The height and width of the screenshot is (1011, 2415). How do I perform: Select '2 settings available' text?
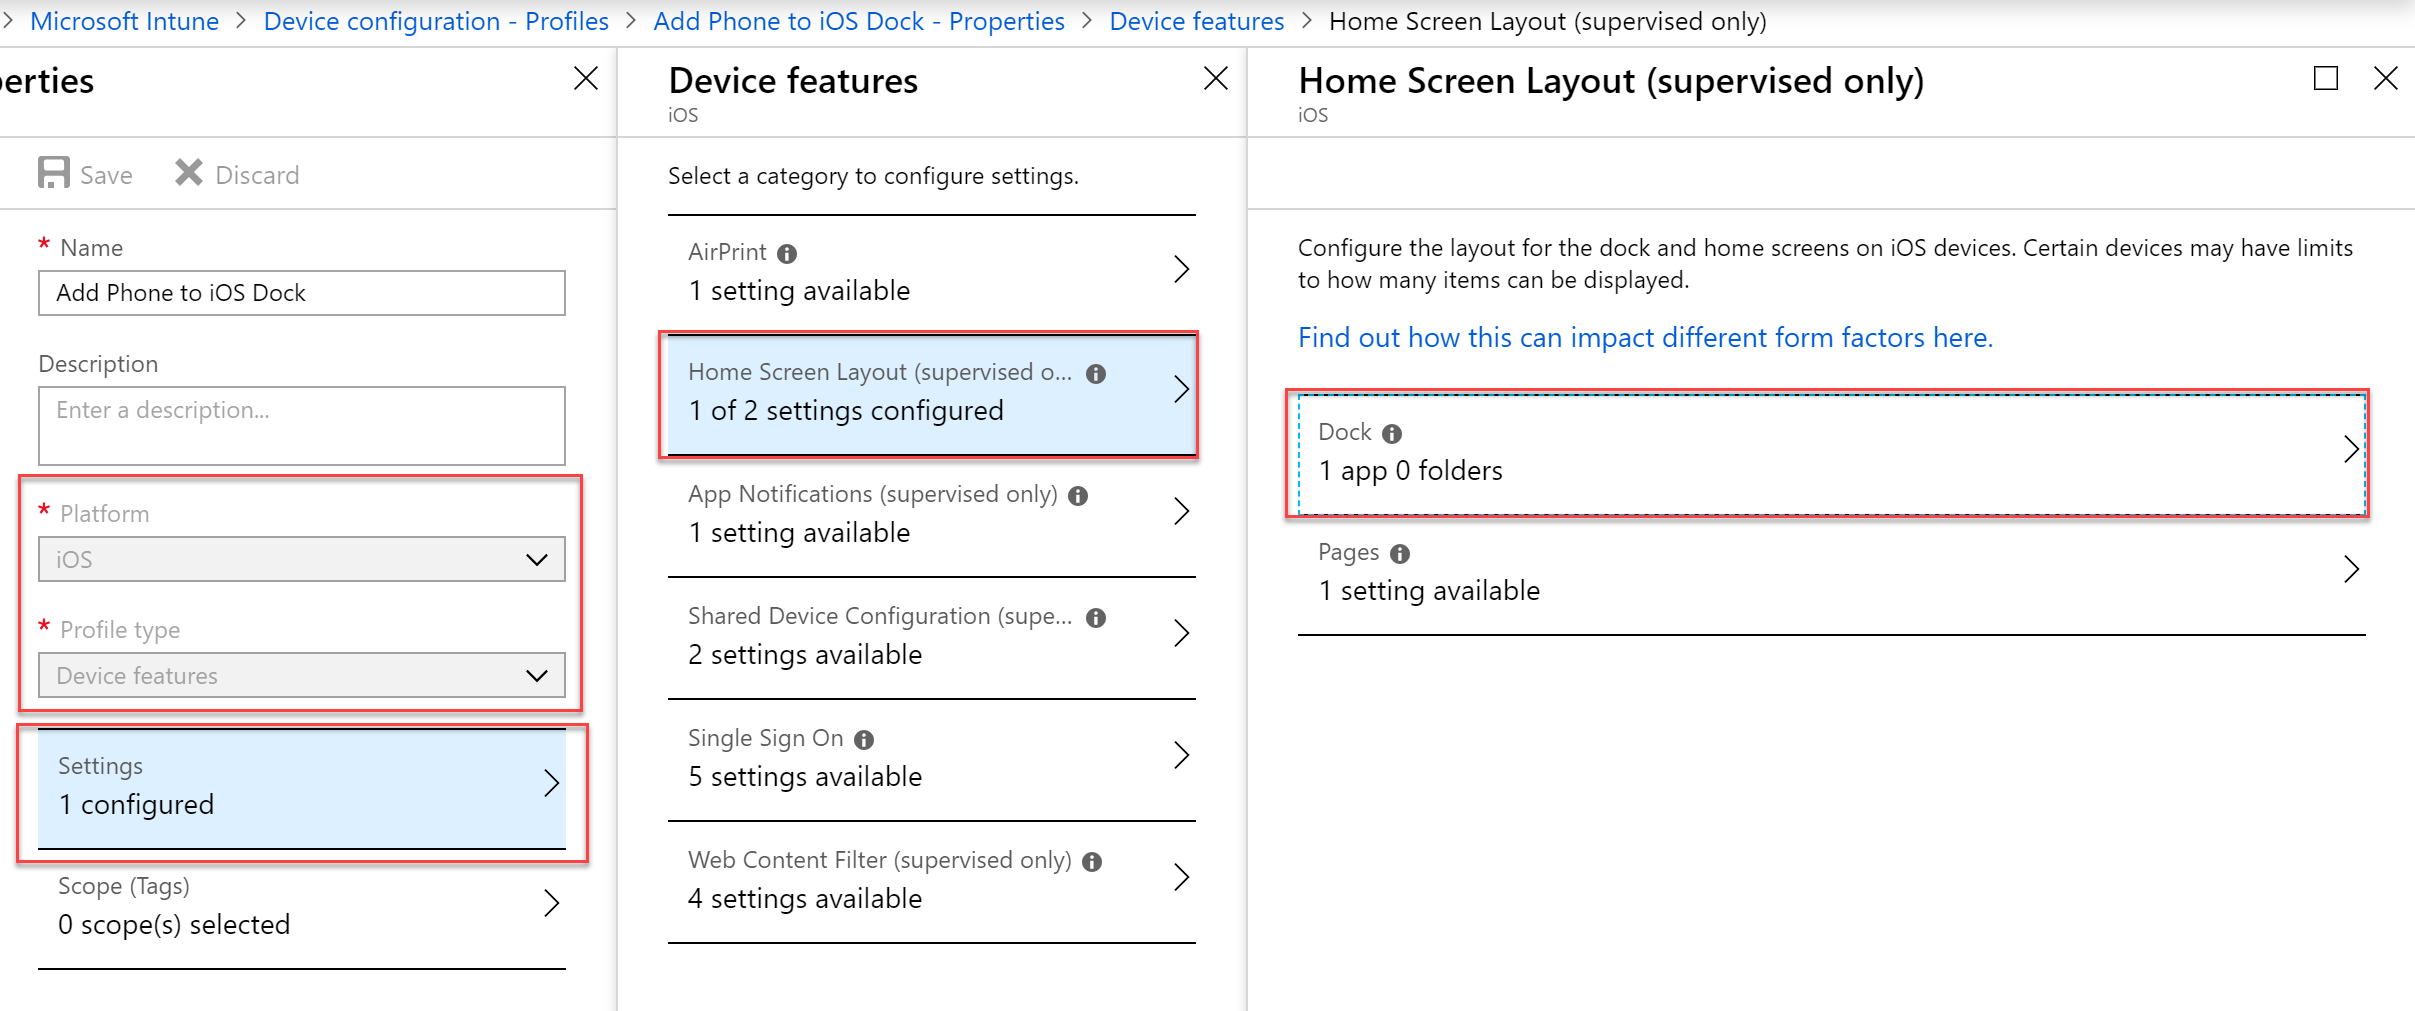click(805, 655)
